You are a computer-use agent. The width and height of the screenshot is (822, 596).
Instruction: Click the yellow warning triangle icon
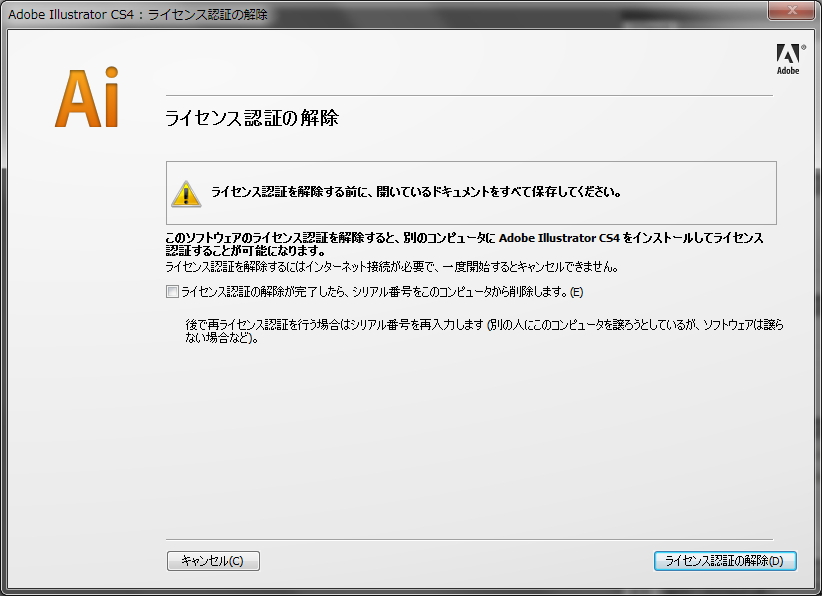(186, 194)
